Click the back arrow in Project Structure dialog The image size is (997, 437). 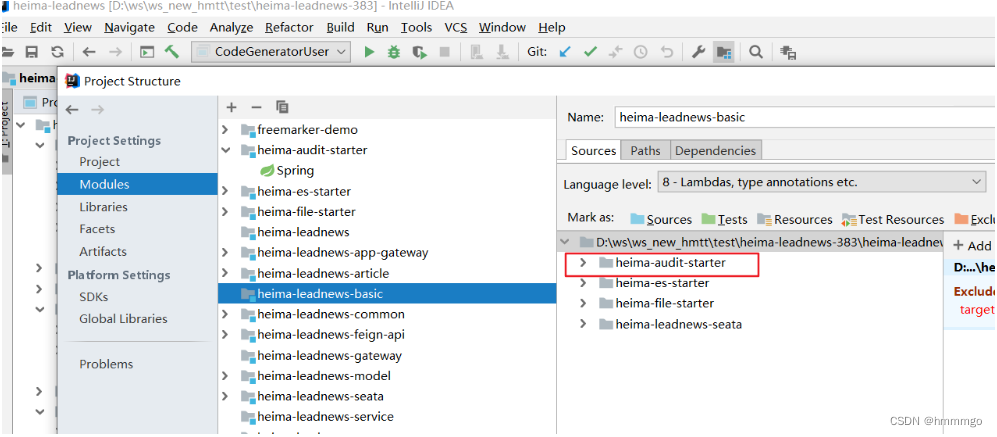coord(72,109)
